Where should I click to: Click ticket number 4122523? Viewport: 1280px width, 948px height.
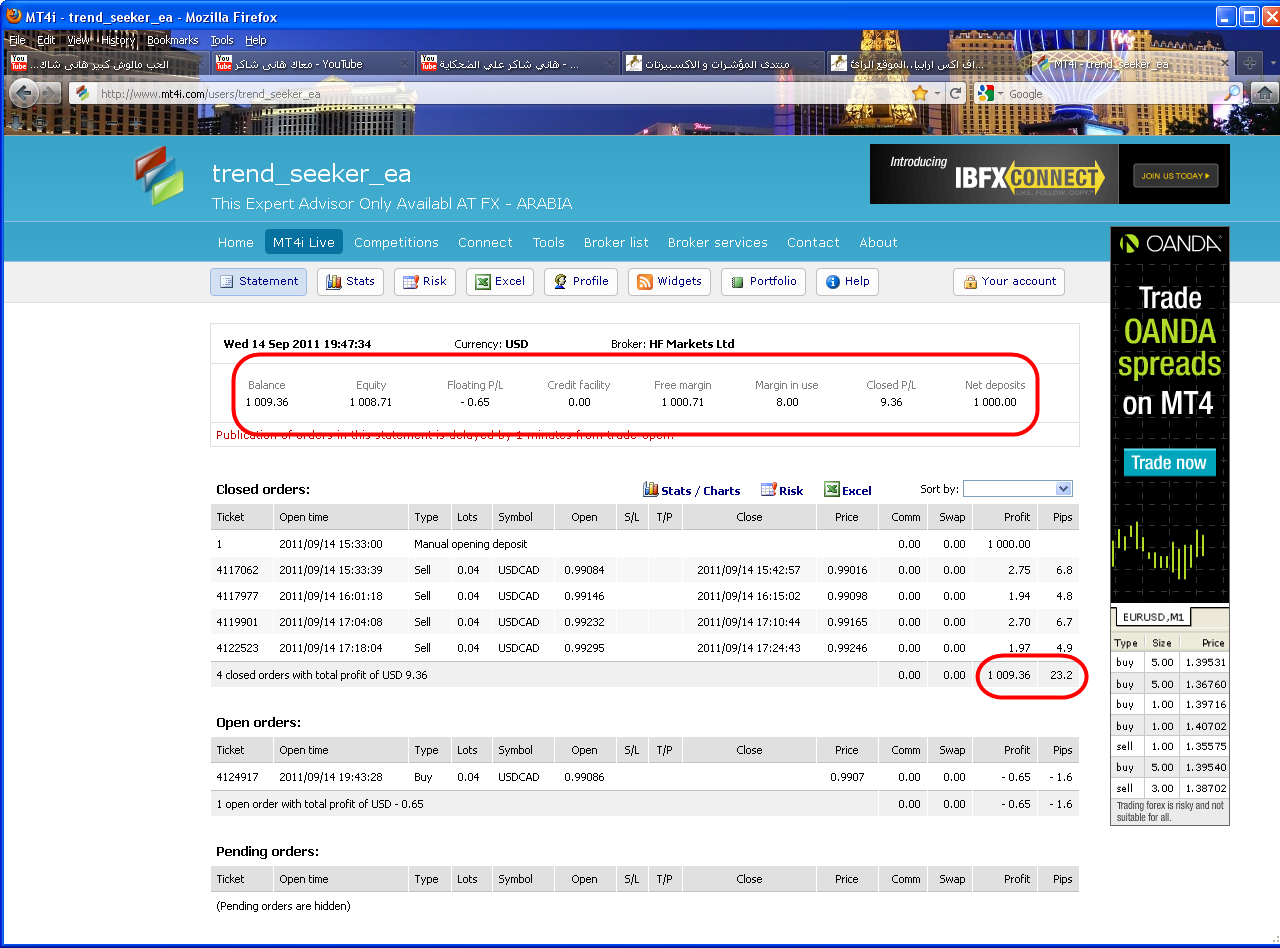[237, 648]
